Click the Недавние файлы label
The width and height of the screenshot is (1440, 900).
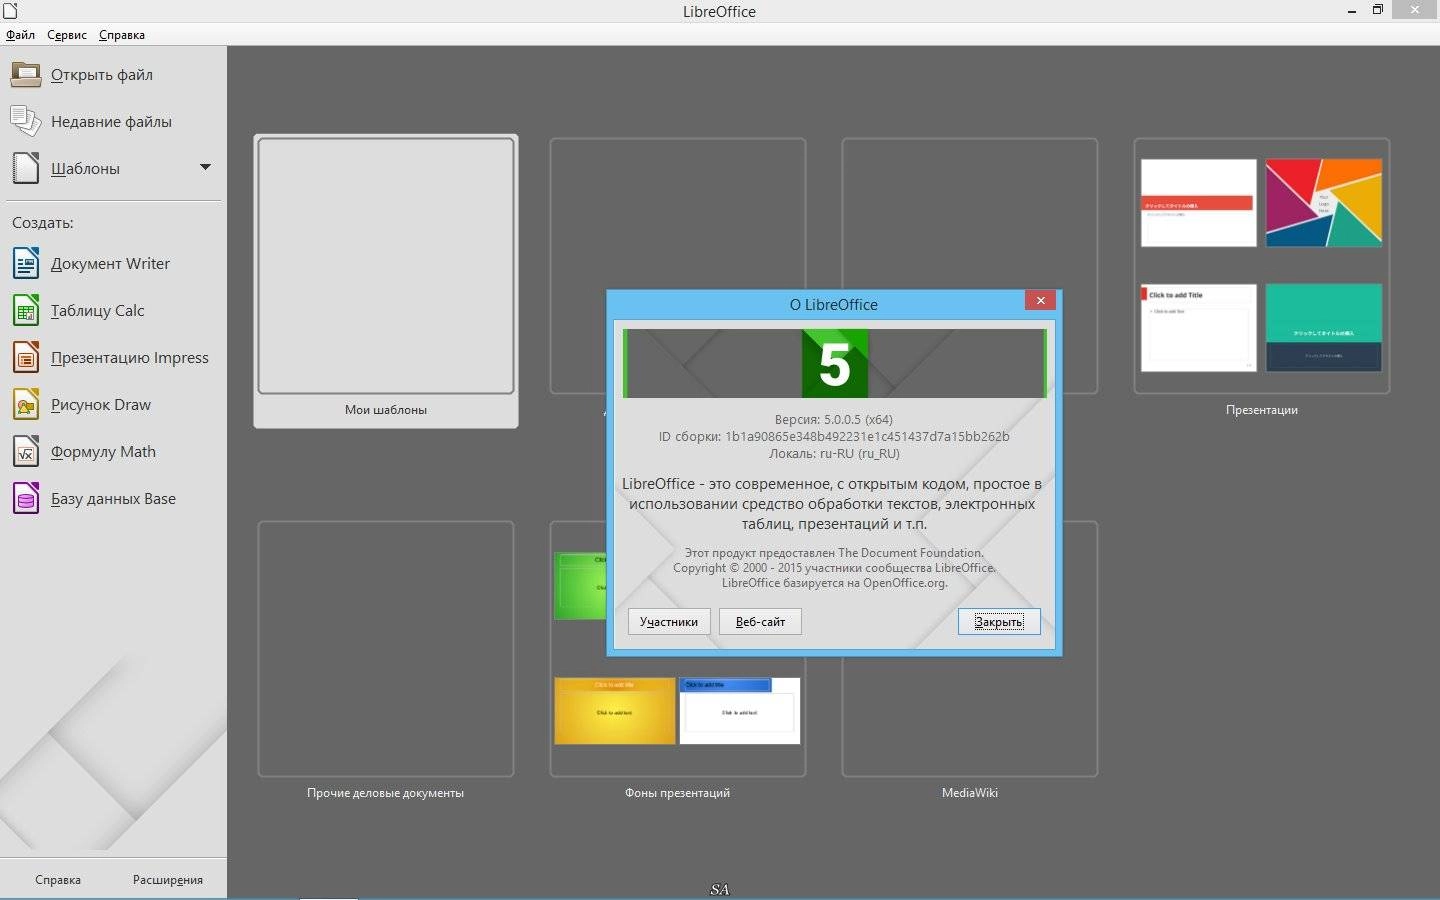(111, 122)
